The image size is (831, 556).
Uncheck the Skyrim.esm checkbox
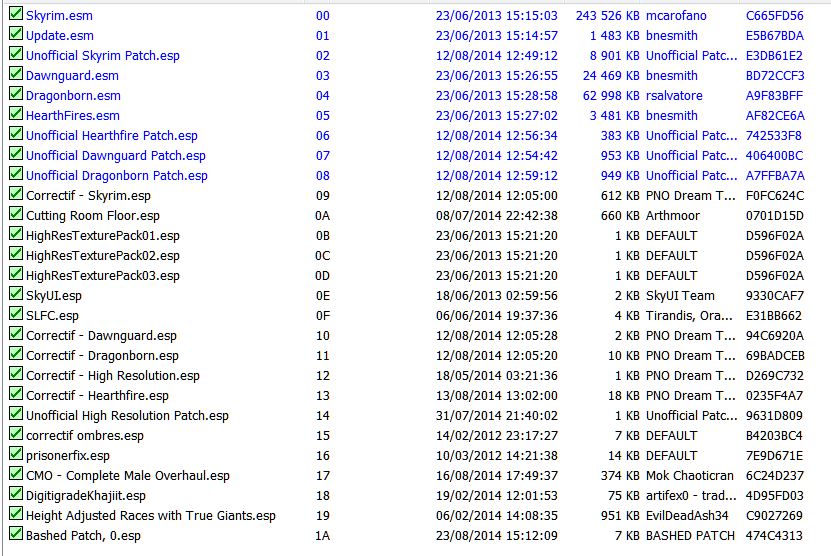coord(16,14)
